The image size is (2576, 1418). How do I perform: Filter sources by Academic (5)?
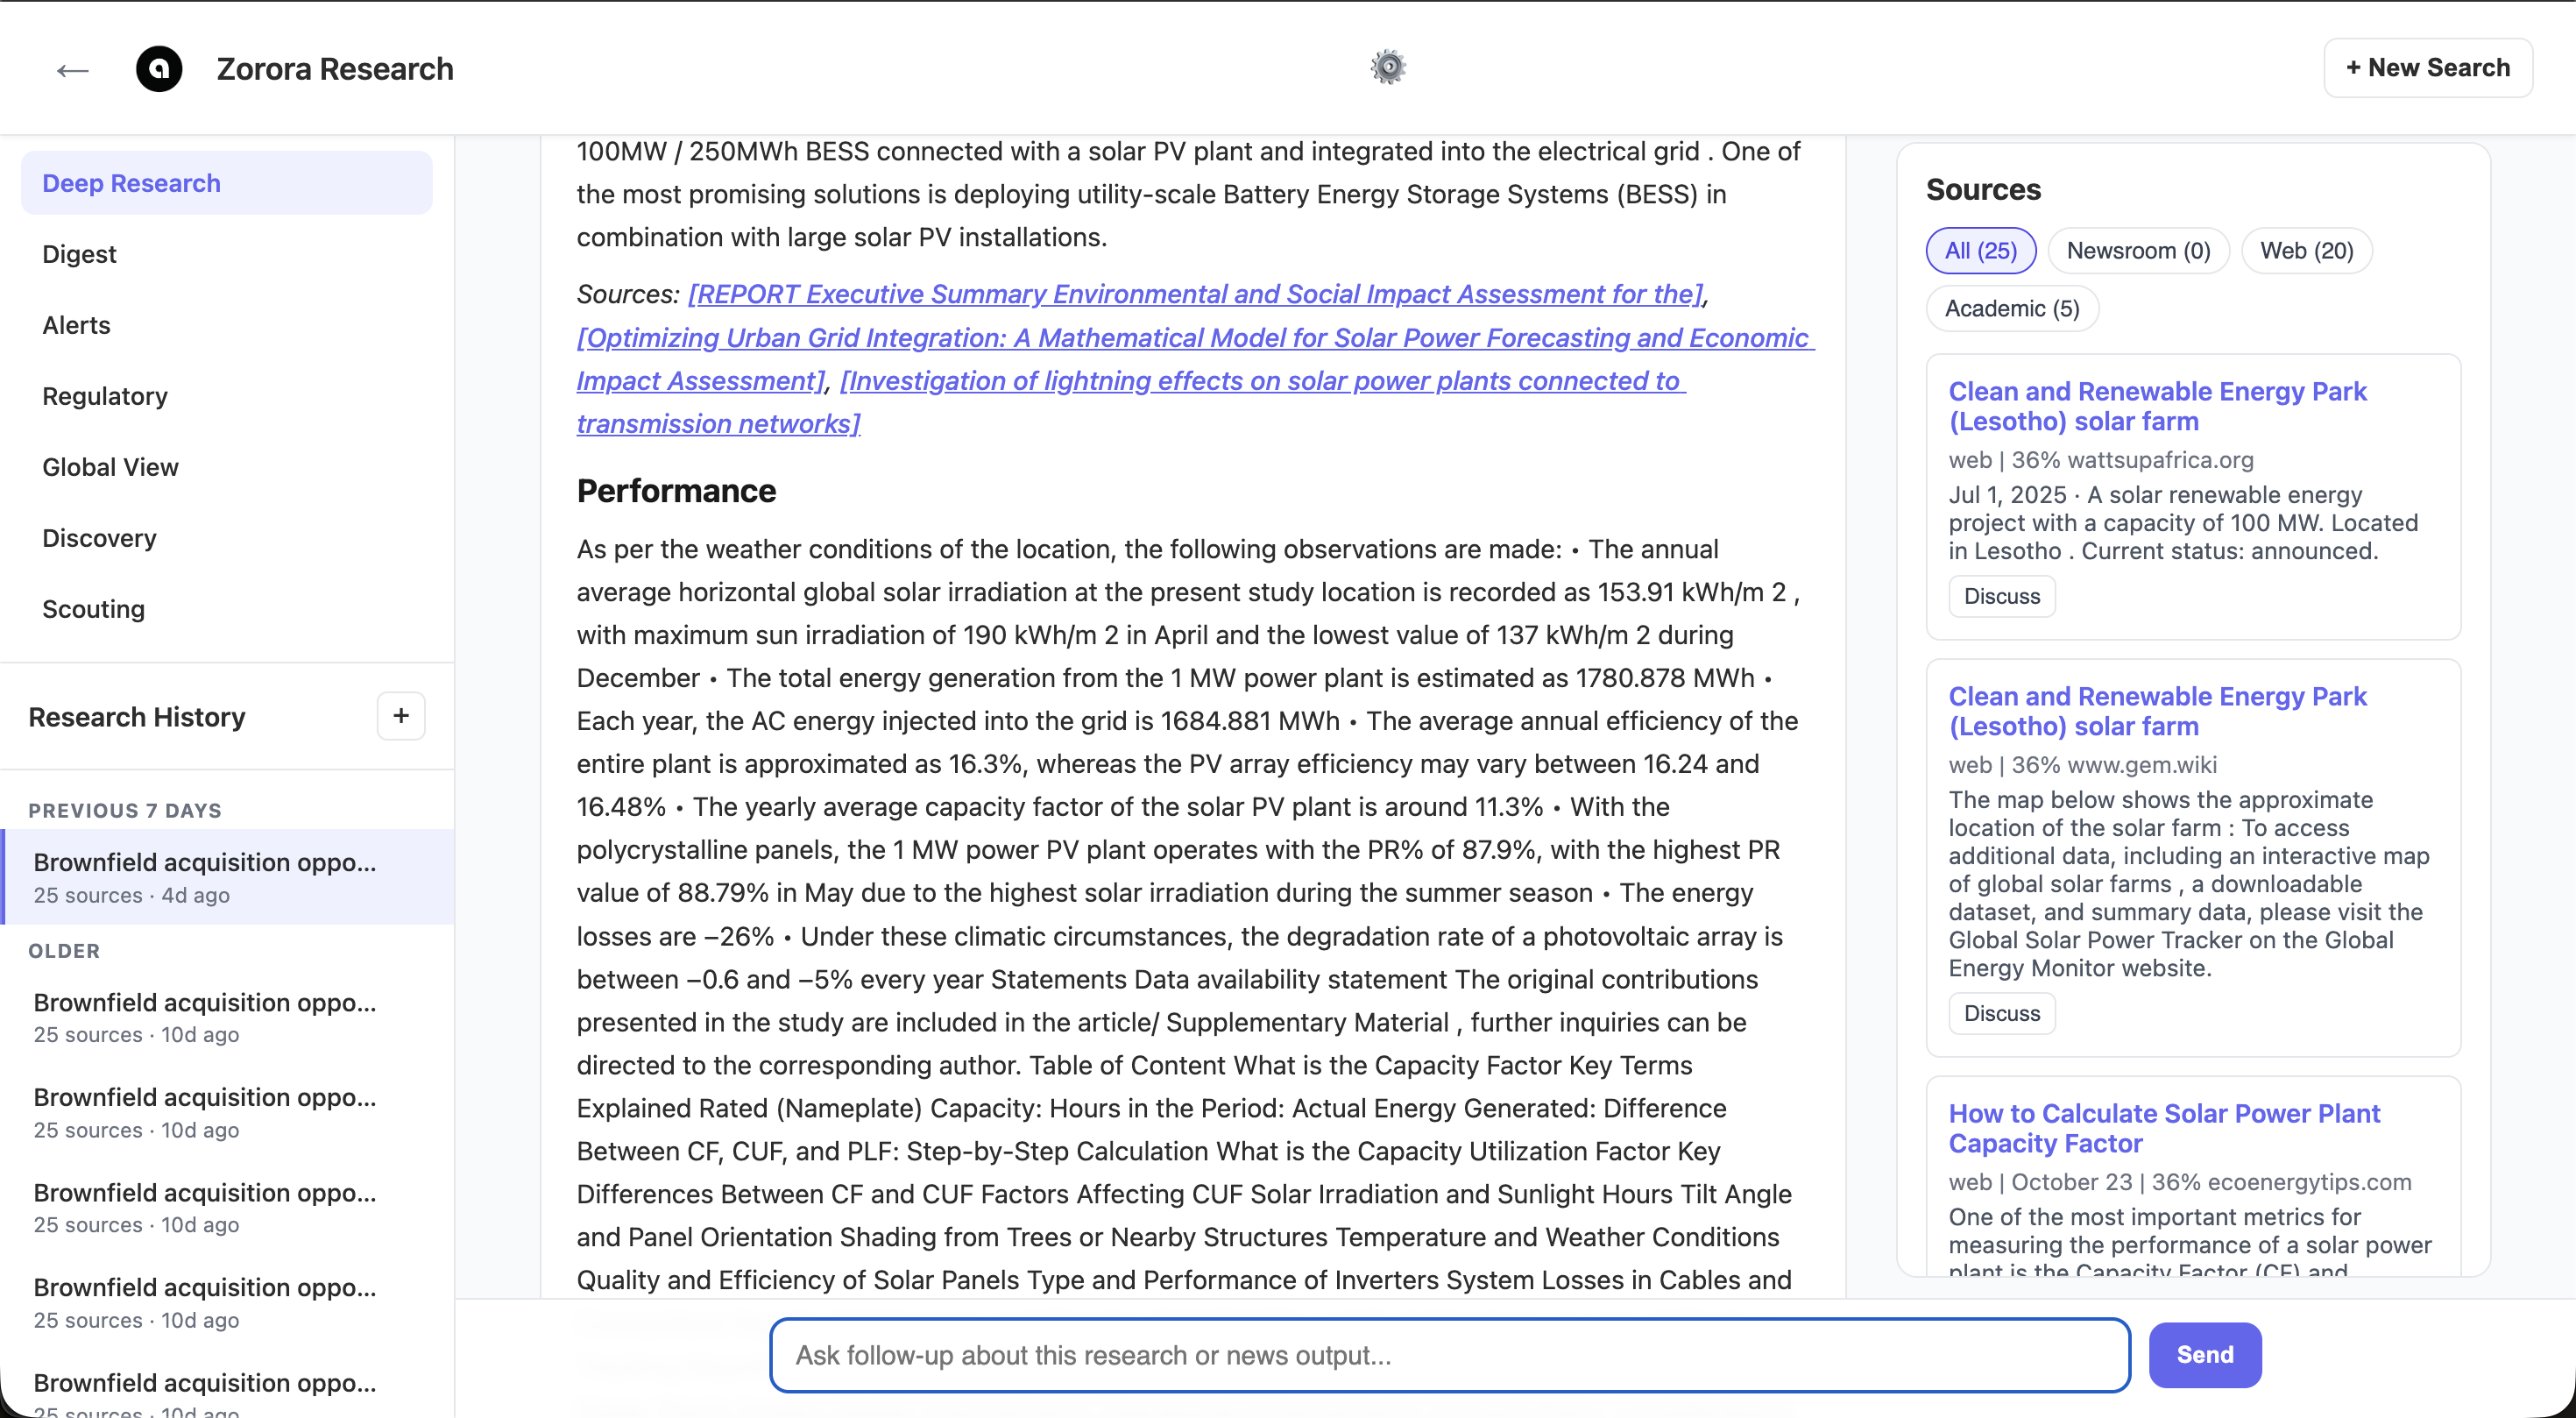click(x=2011, y=308)
